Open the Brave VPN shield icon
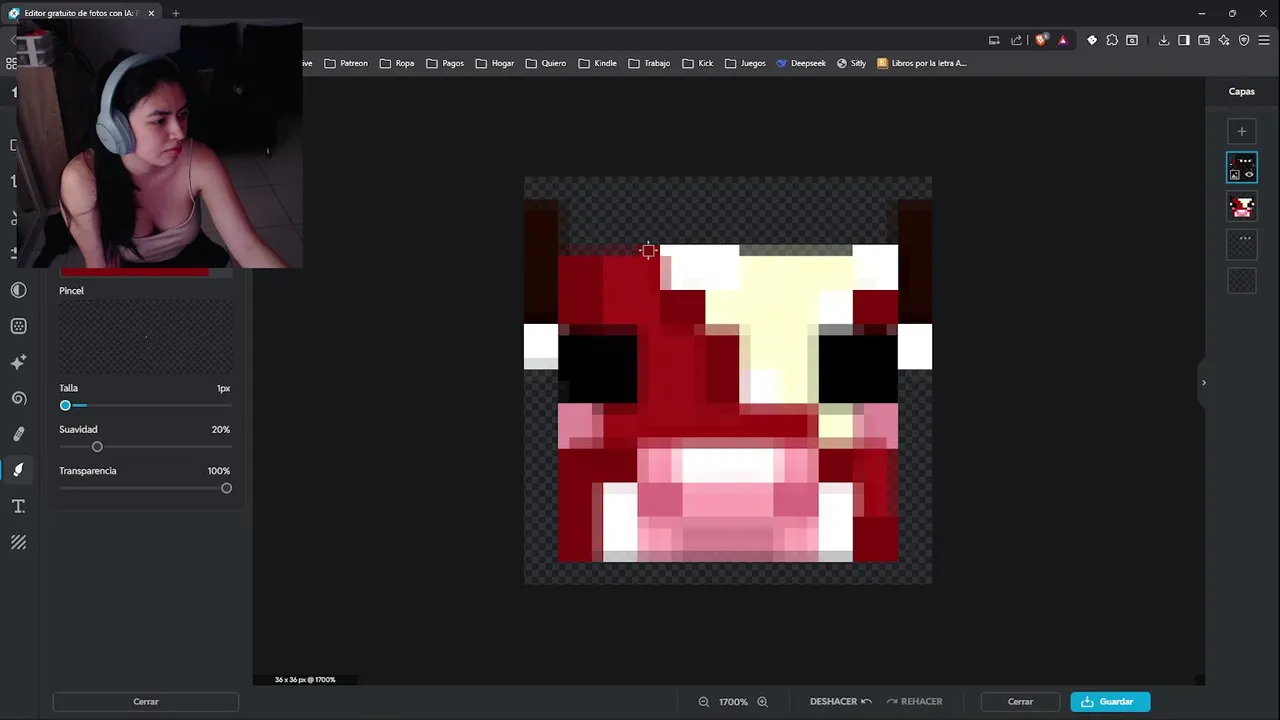Image resolution: width=1280 pixels, height=720 pixels. [1244, 40]
